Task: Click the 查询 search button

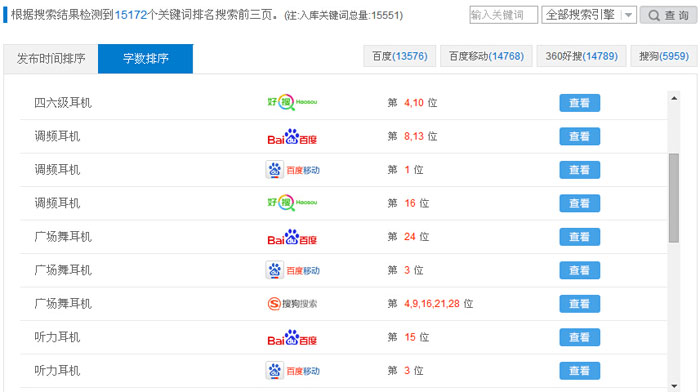Action: coord(668,15)
